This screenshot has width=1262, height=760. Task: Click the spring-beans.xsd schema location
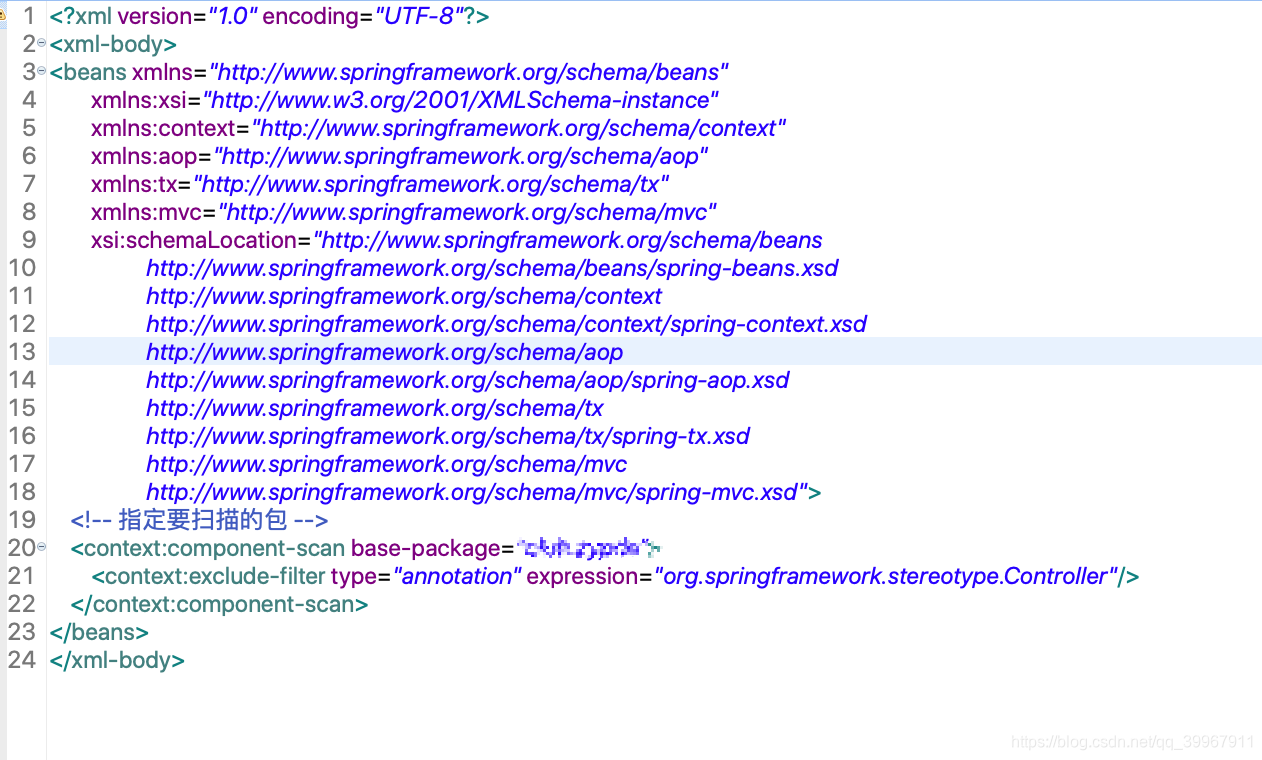[492, 268]
